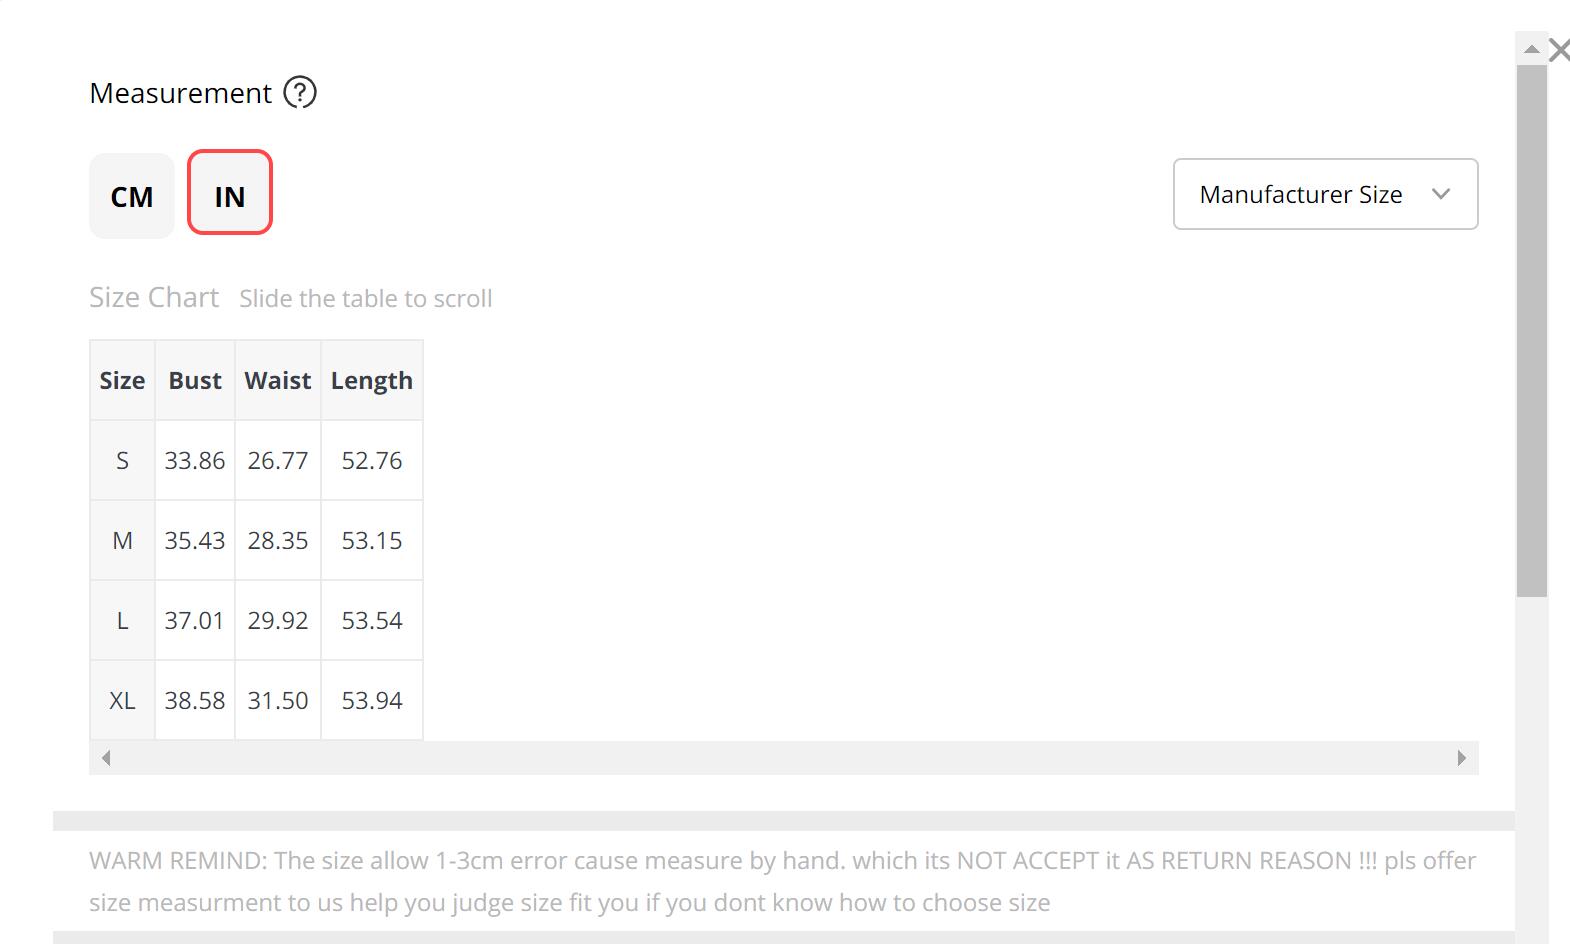Click the Length column header

[372, 381]
